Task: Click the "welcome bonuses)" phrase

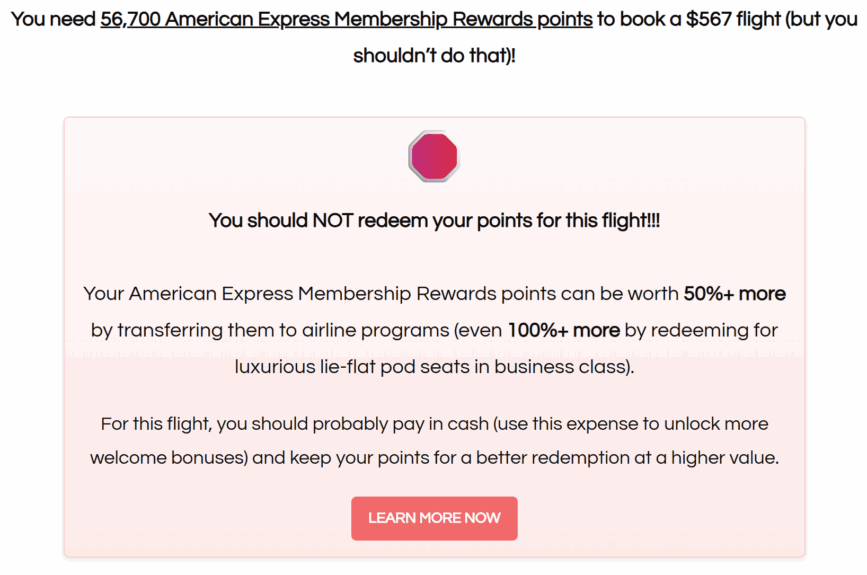Action: (169, 458)
